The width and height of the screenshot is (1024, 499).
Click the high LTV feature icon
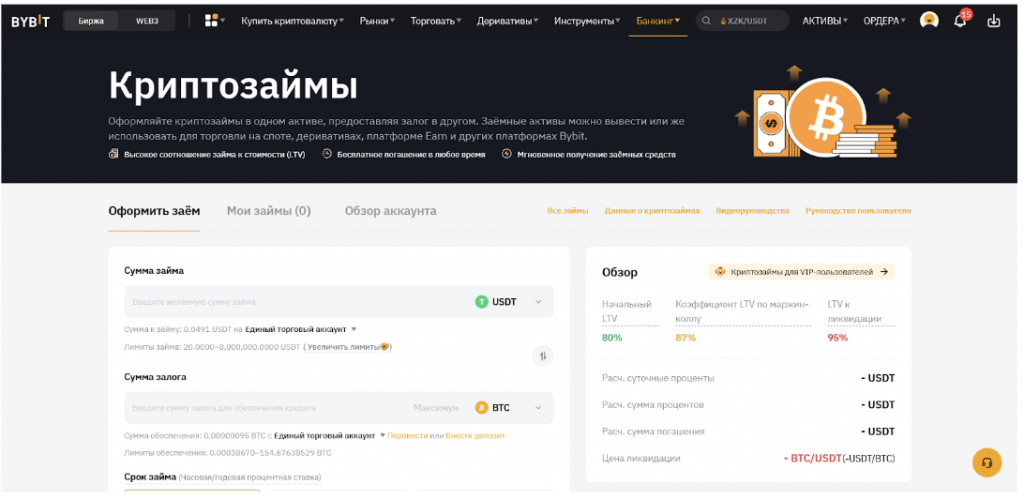(x=113, y=155)
